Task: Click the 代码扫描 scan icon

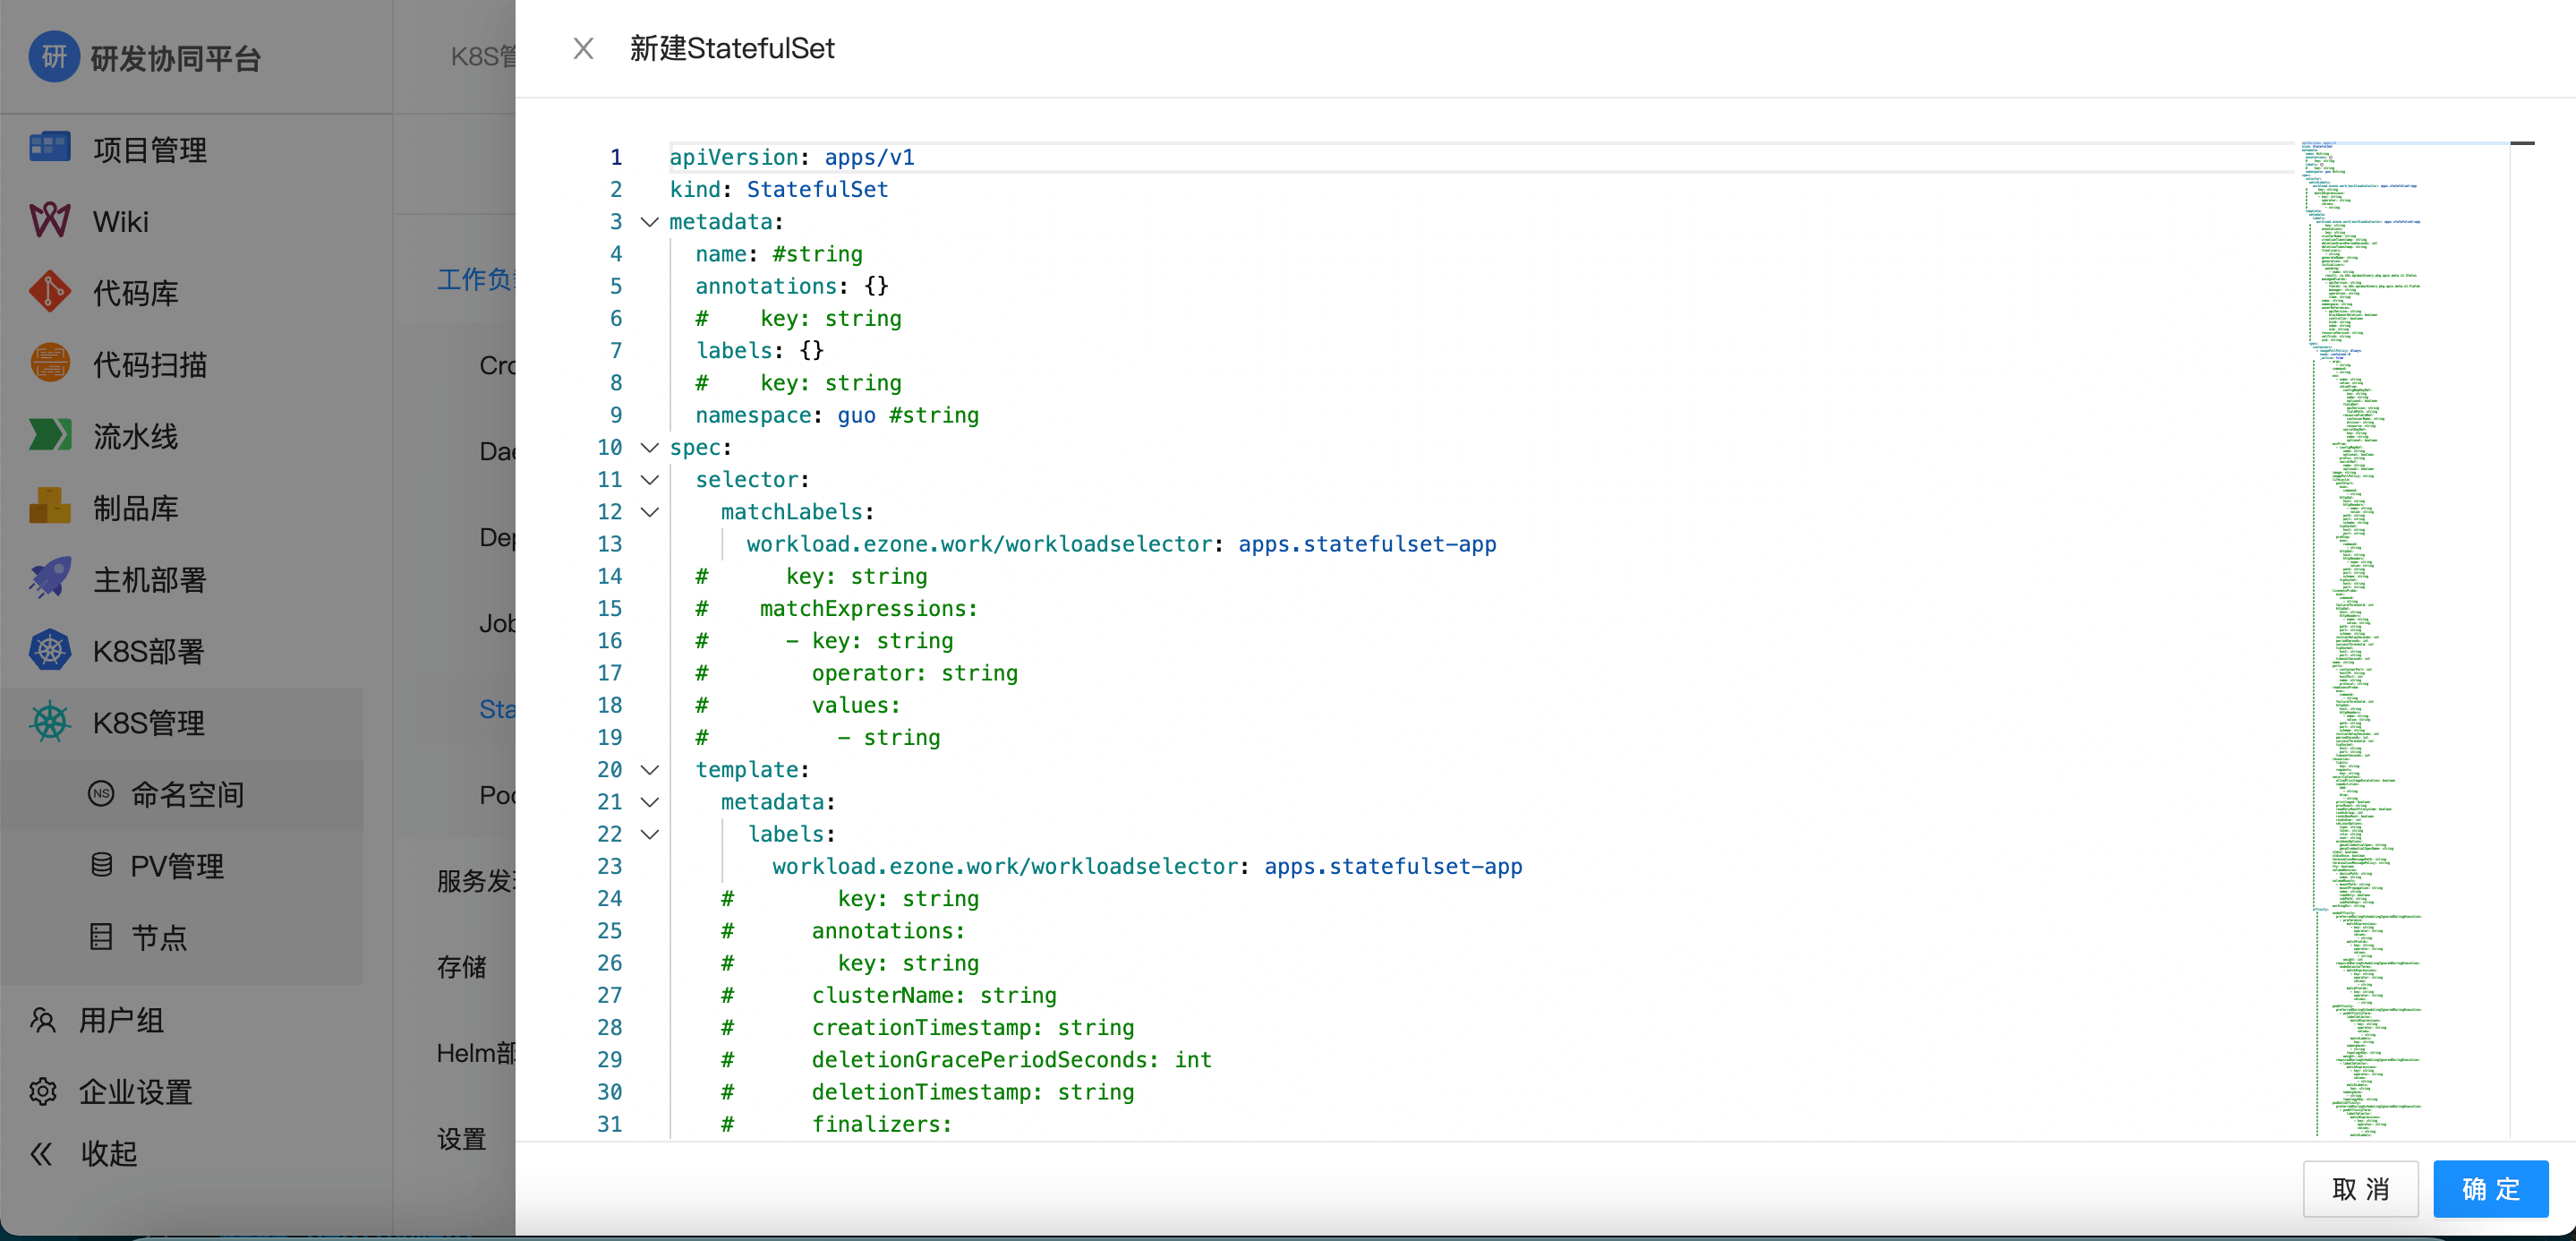Action: (x=49, y=364)
